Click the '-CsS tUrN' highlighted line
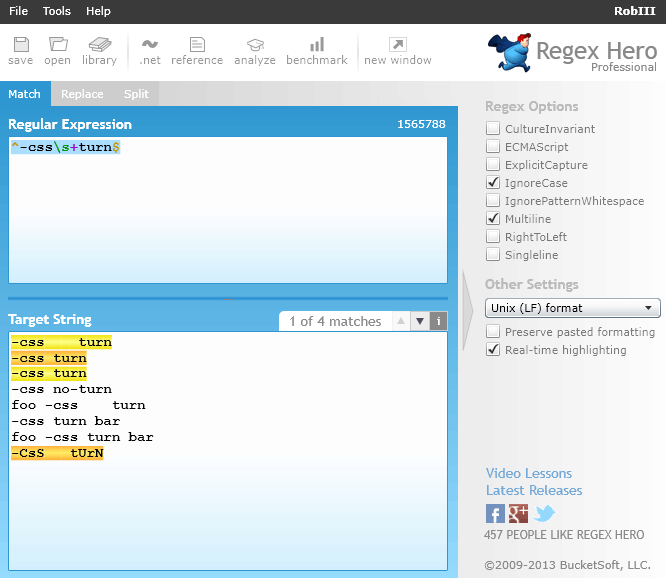The height and width of the screenshot is (581, 666). click(x=57, y=453)
